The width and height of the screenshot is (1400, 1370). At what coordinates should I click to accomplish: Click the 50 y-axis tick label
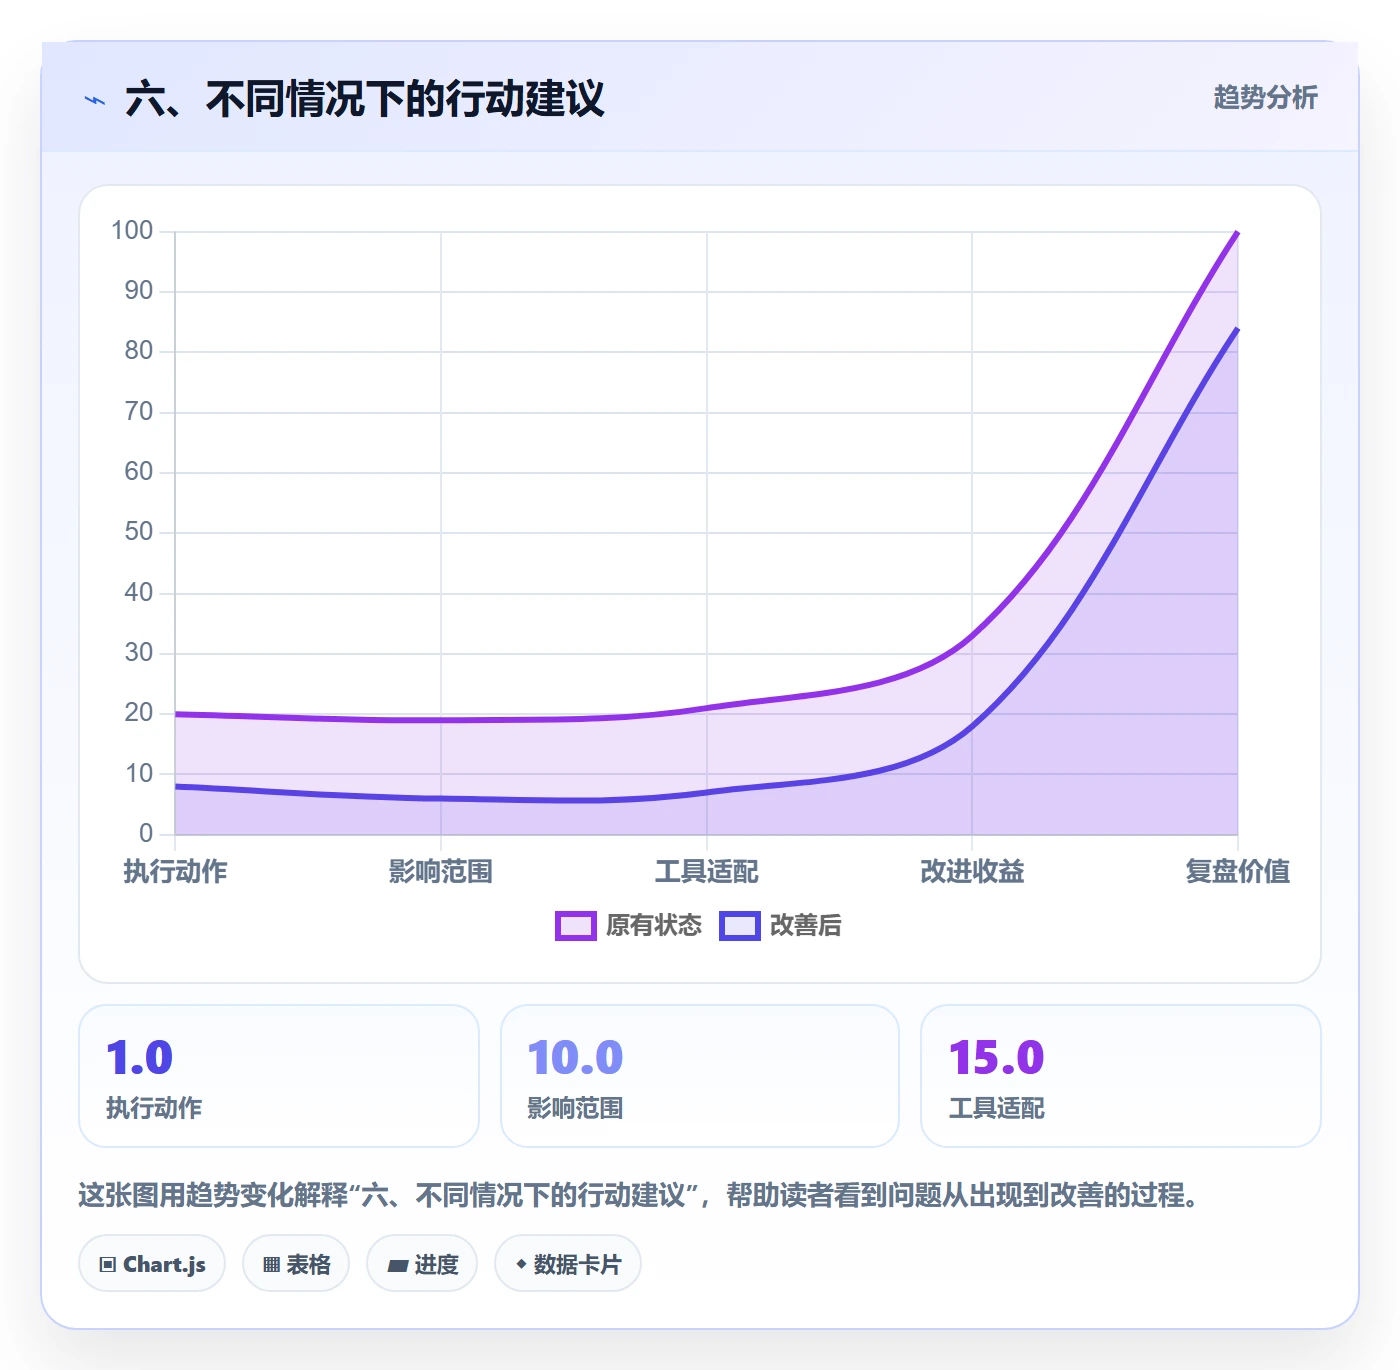click(x=139, y=532)
